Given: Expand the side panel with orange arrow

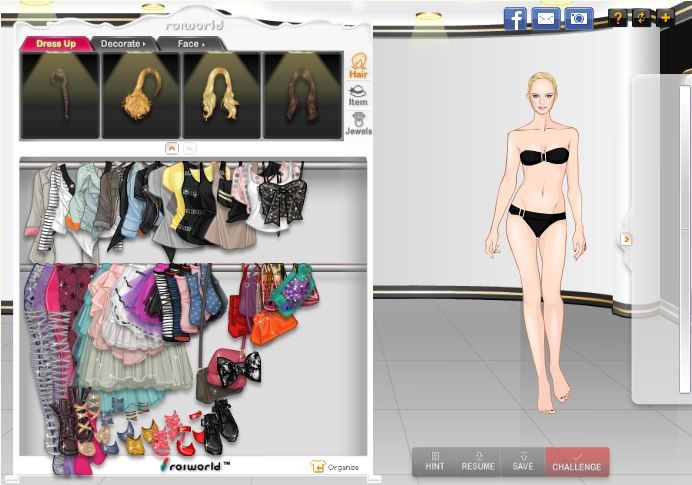Looking at the screenshot, I should (625, 239).
